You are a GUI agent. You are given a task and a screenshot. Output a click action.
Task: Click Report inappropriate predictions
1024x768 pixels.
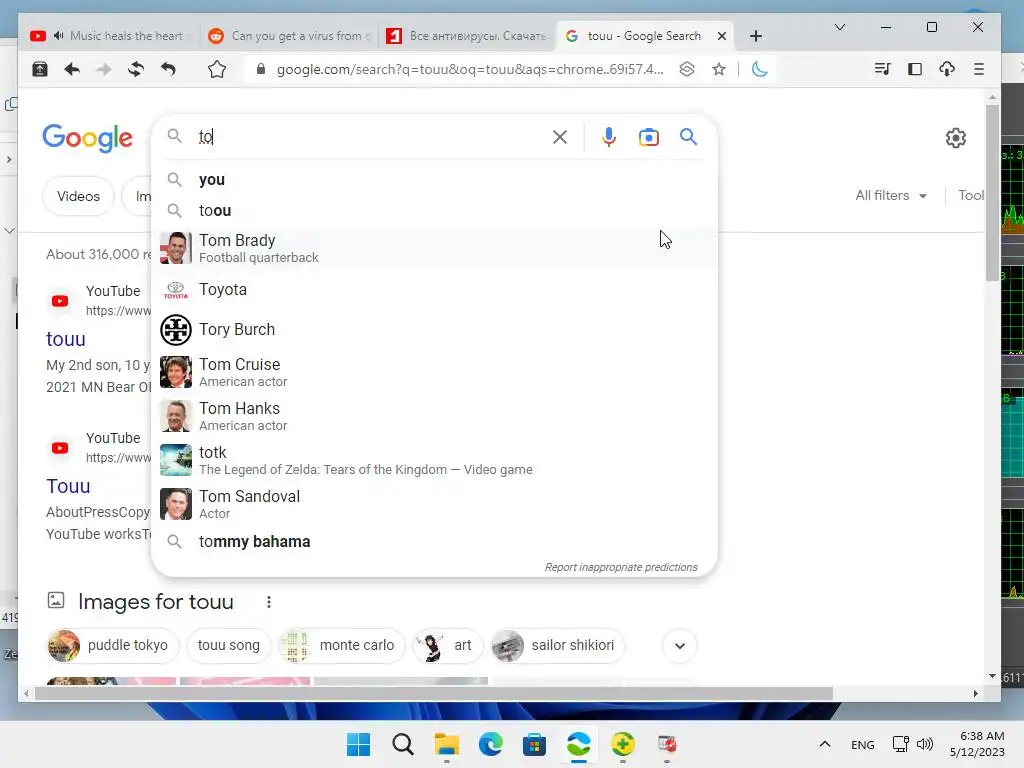[x=621, y=567]
